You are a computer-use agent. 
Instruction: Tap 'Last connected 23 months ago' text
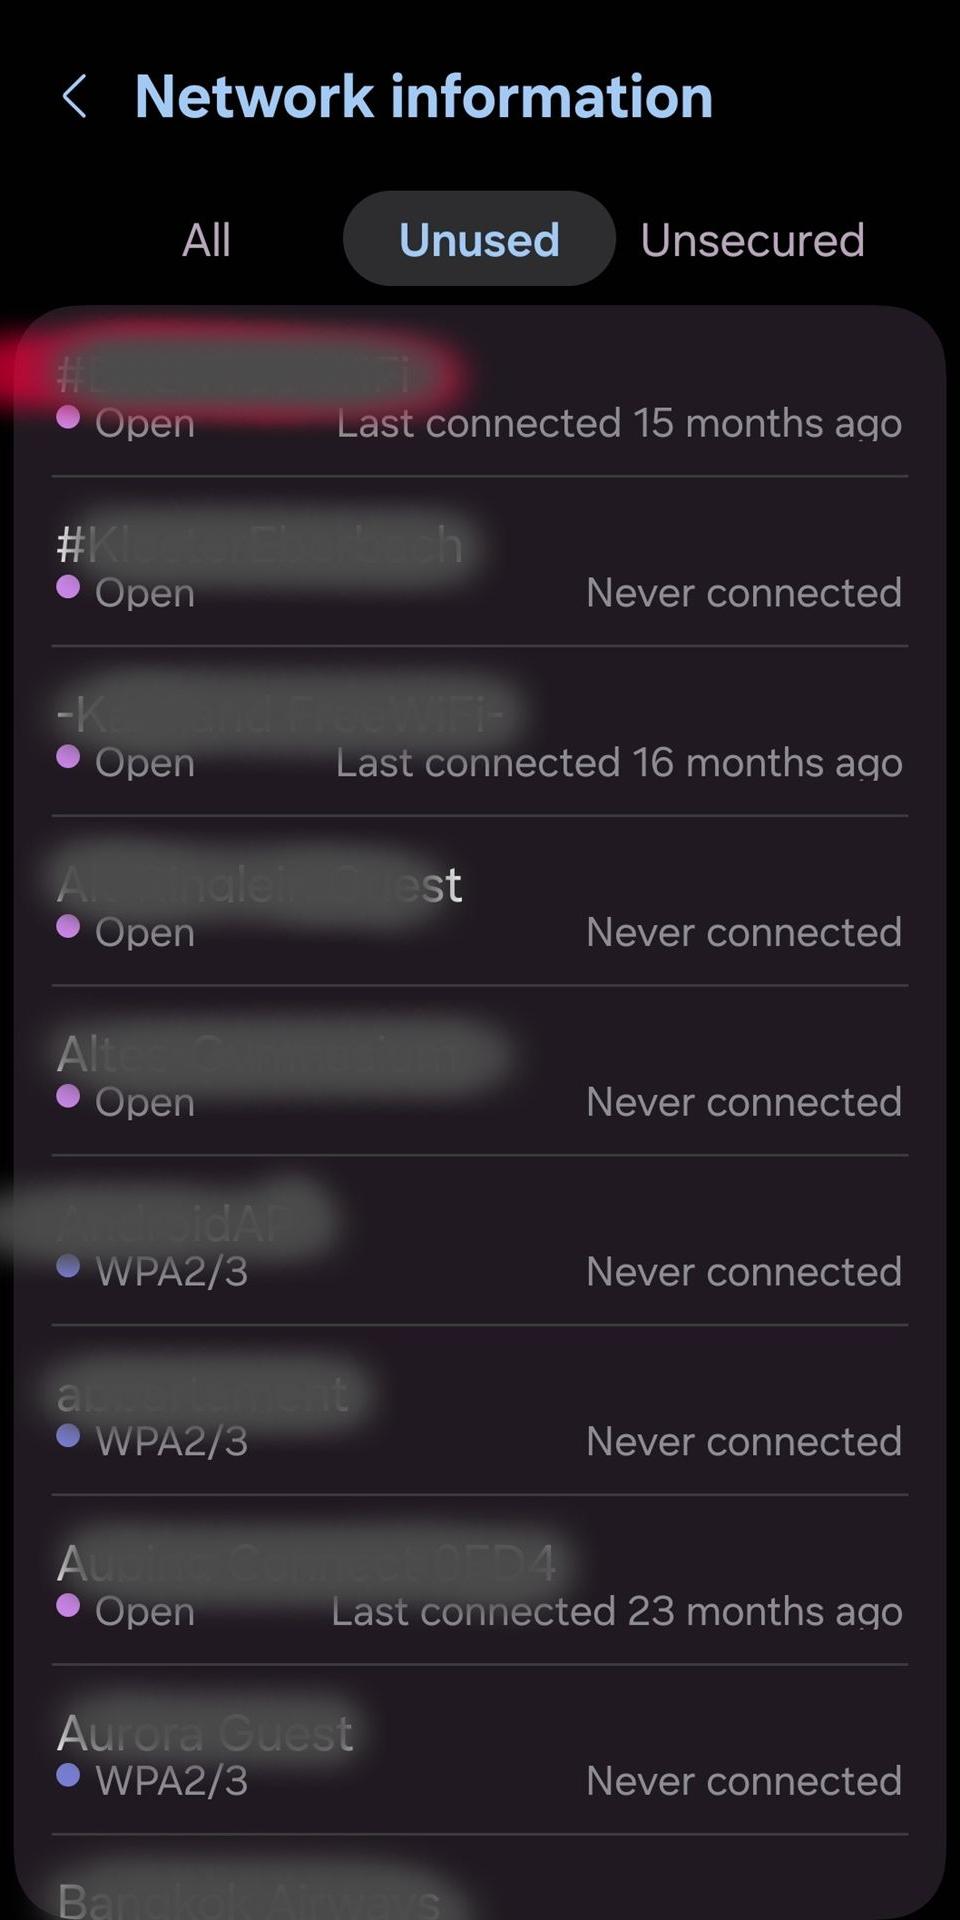617,1612
